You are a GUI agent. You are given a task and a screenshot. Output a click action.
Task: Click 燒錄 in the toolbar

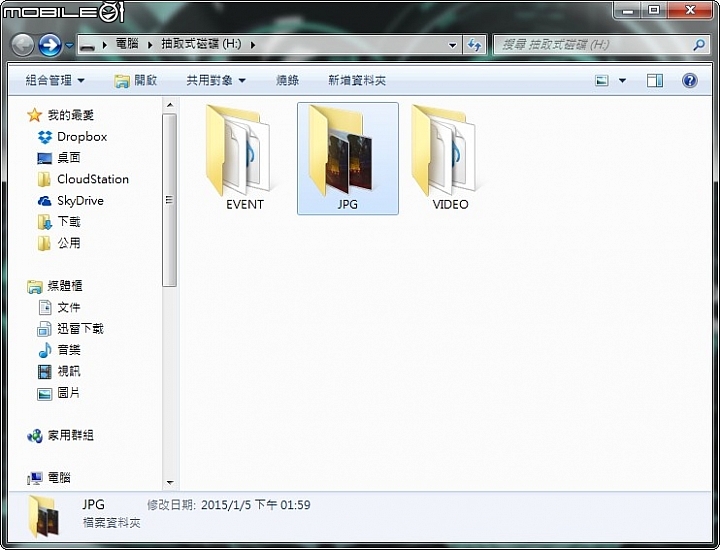pyautogui.click(x=287, y=80)
